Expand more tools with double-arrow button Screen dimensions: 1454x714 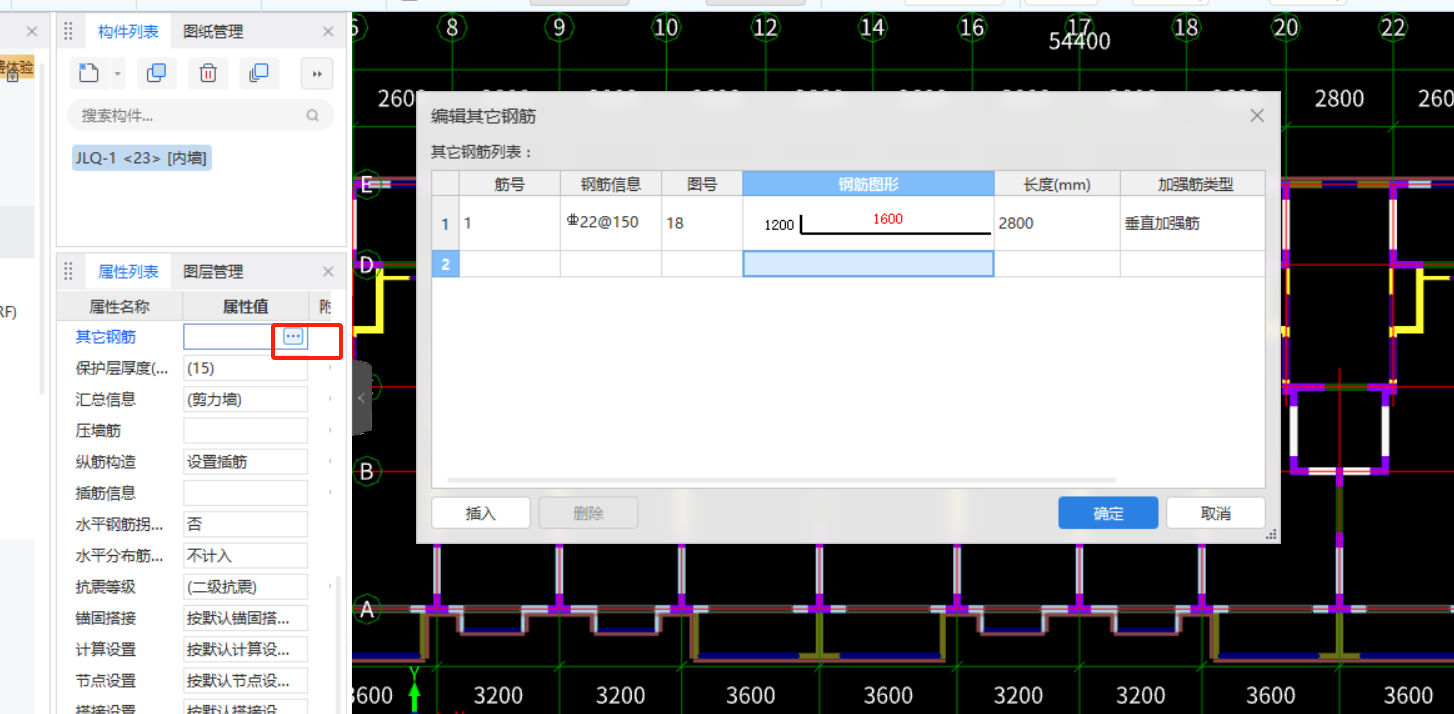click(317, 73)
